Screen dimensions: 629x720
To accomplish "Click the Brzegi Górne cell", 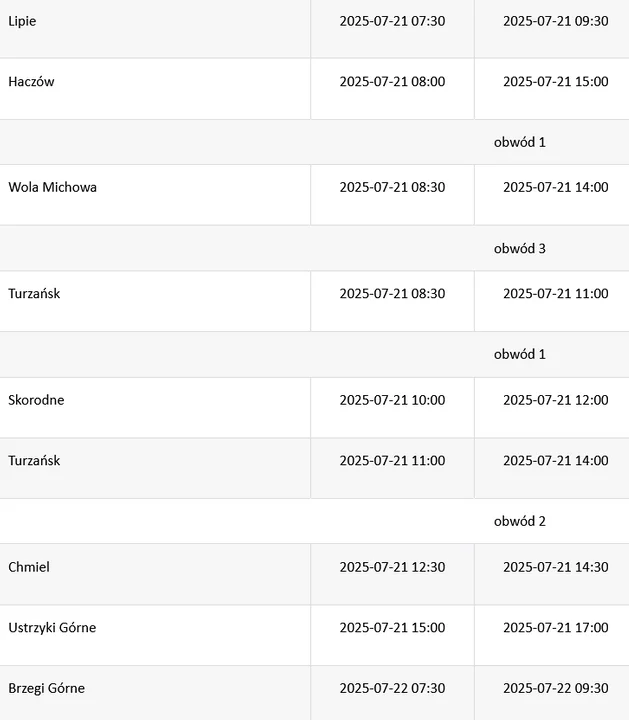I will [x=46, y=688].
